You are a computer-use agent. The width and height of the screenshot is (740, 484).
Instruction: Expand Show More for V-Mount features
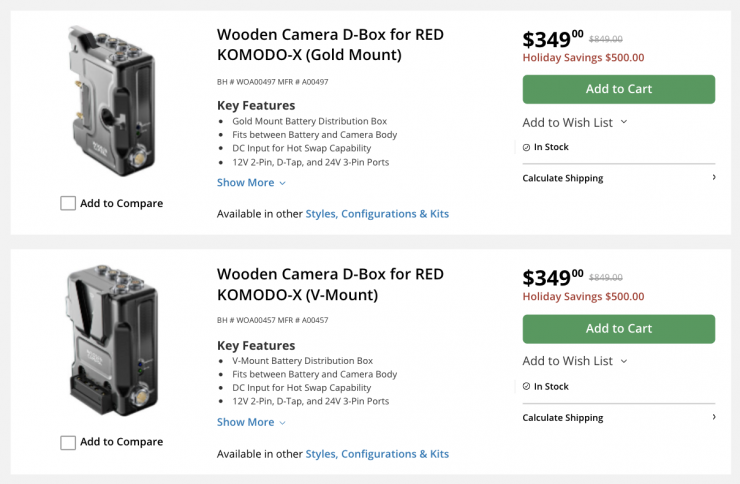[251, 422]
